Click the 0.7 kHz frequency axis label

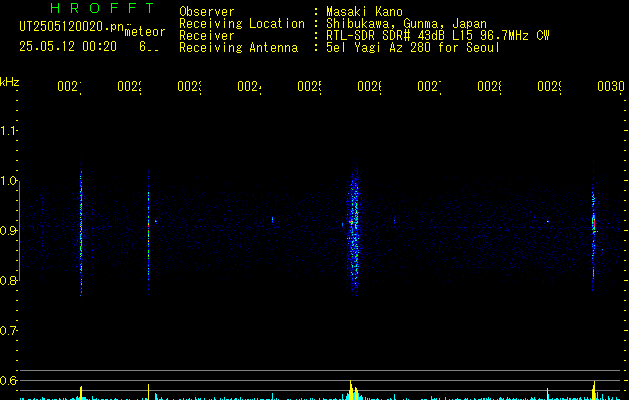[8, 331]
